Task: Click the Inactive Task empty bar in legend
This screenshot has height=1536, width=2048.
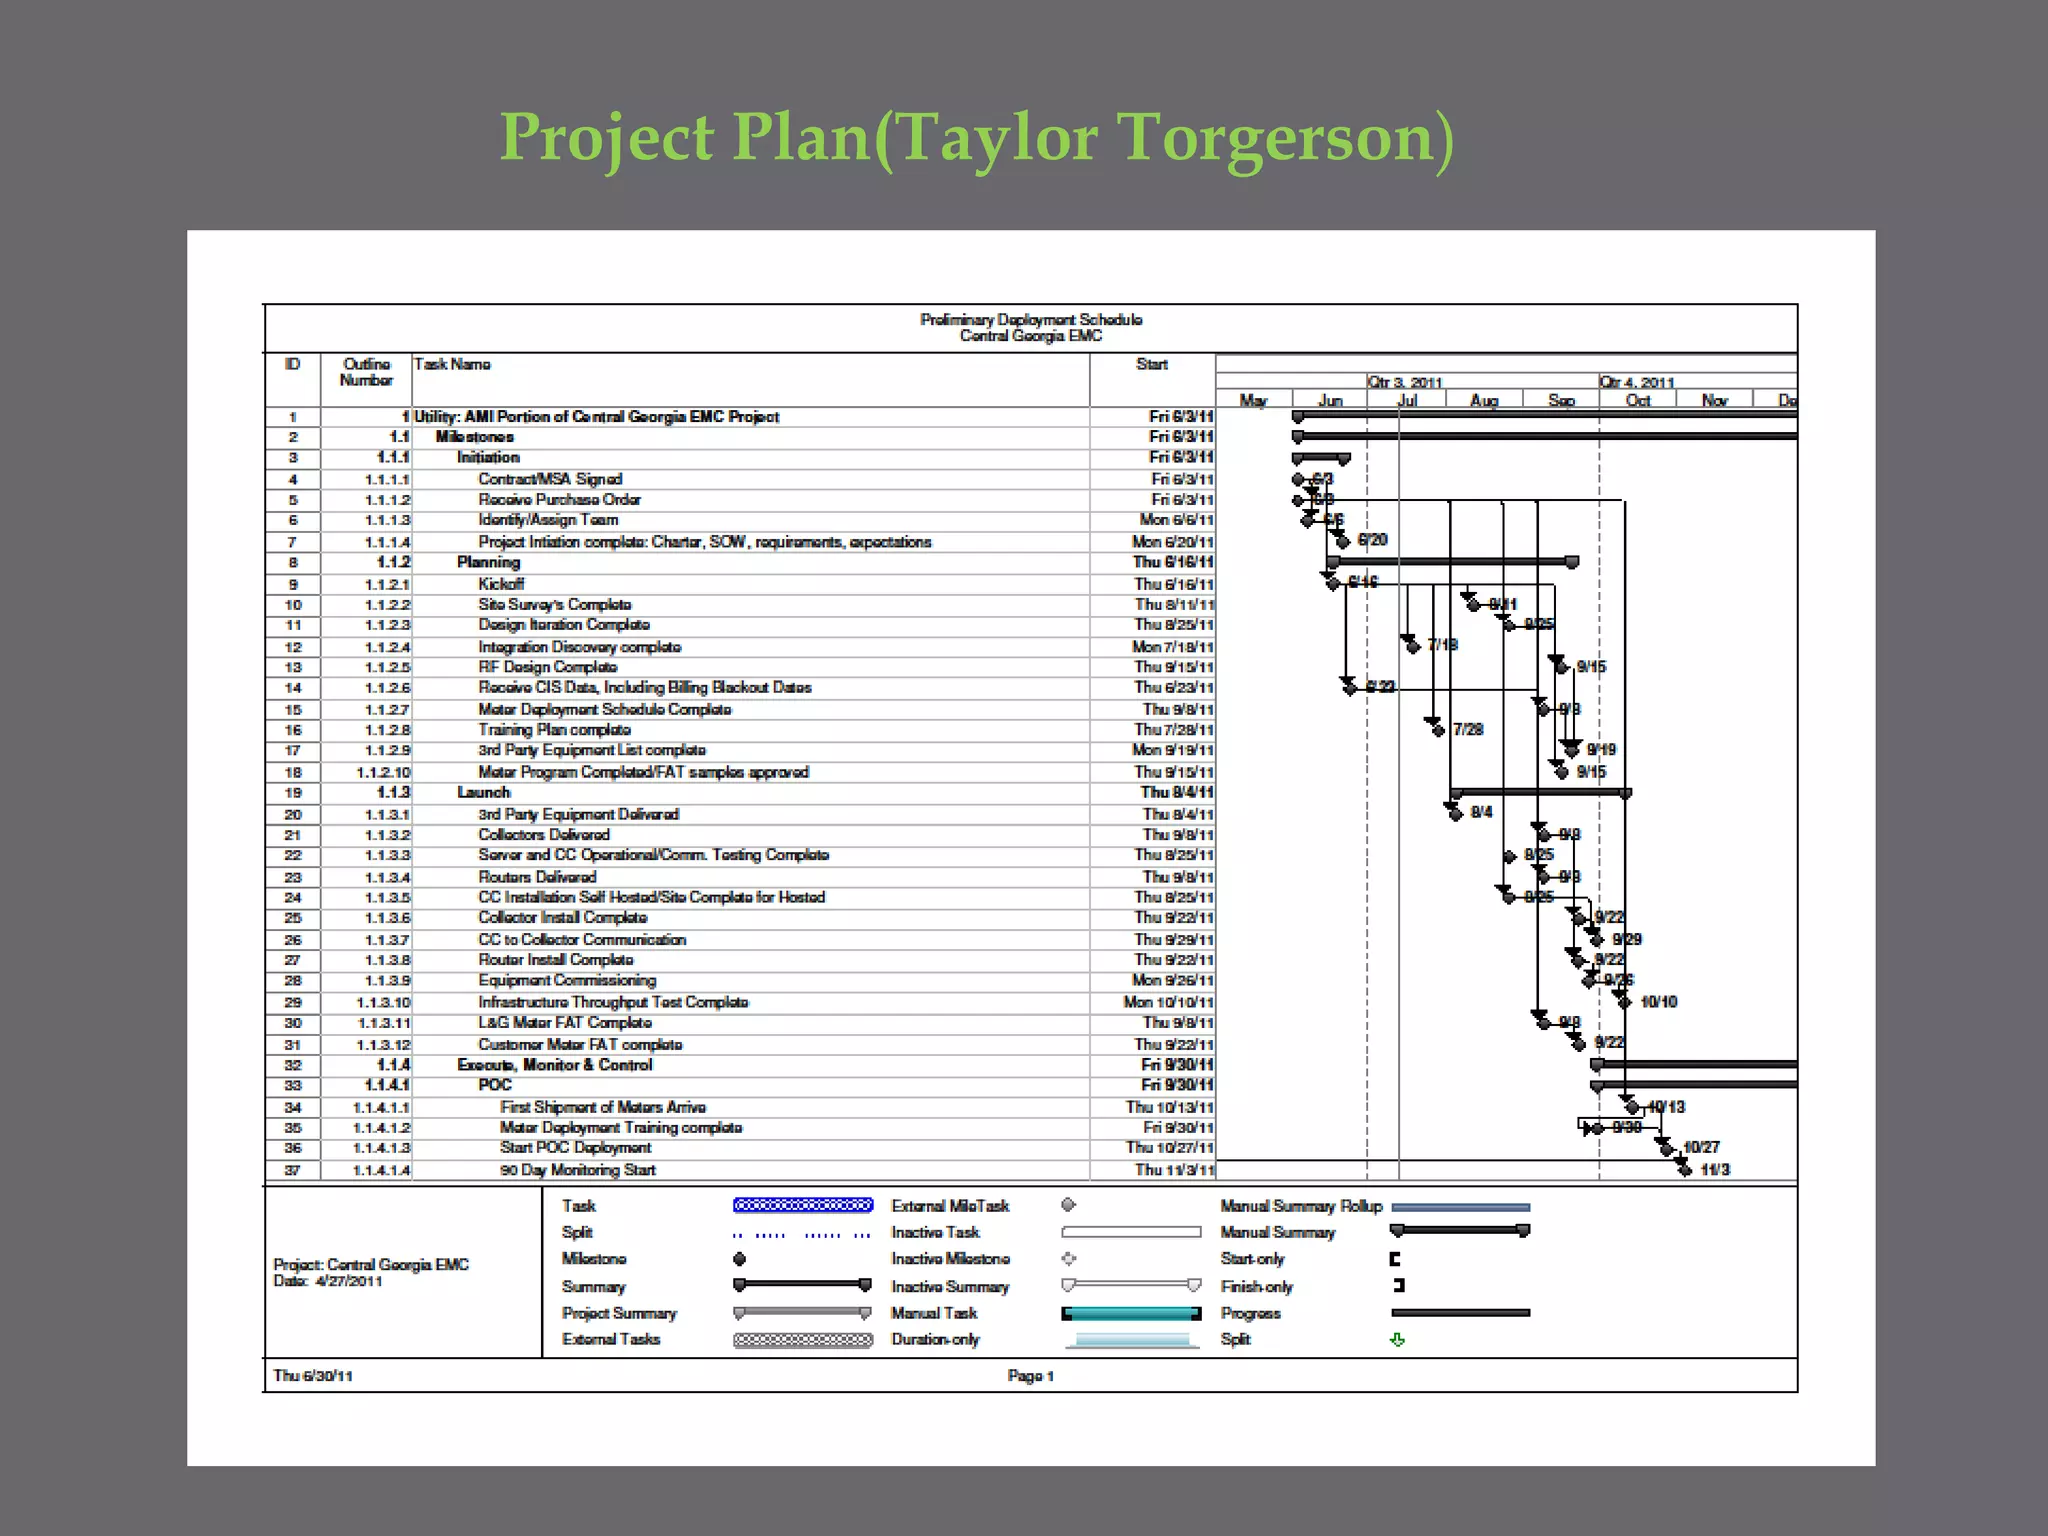Action: 1131,1232
